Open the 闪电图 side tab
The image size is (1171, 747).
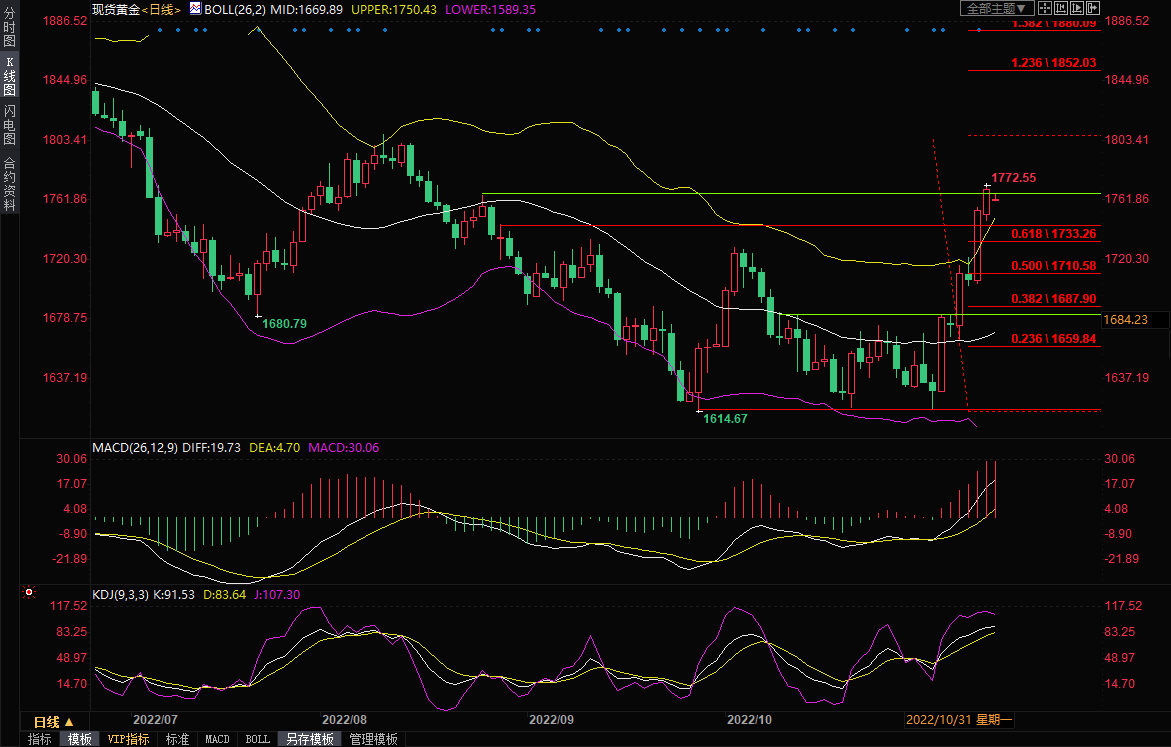coord(9,125)
